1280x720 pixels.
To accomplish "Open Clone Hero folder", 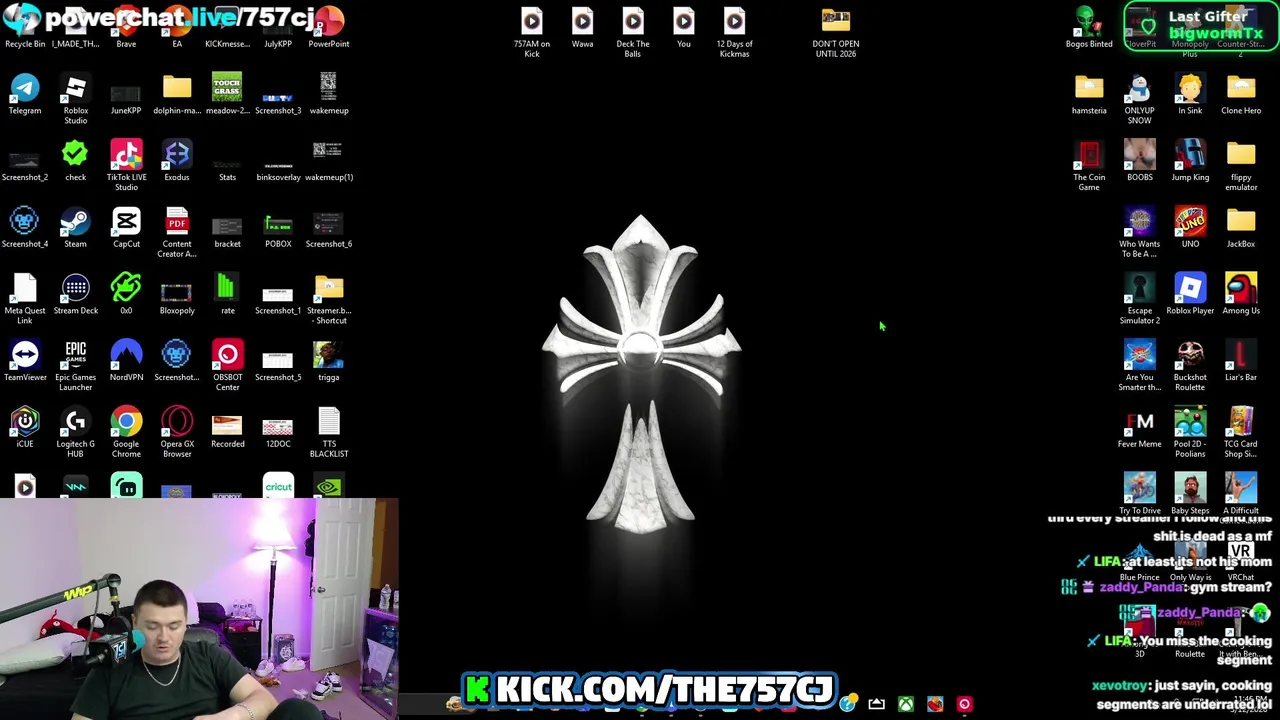I will pos(1241,94).
